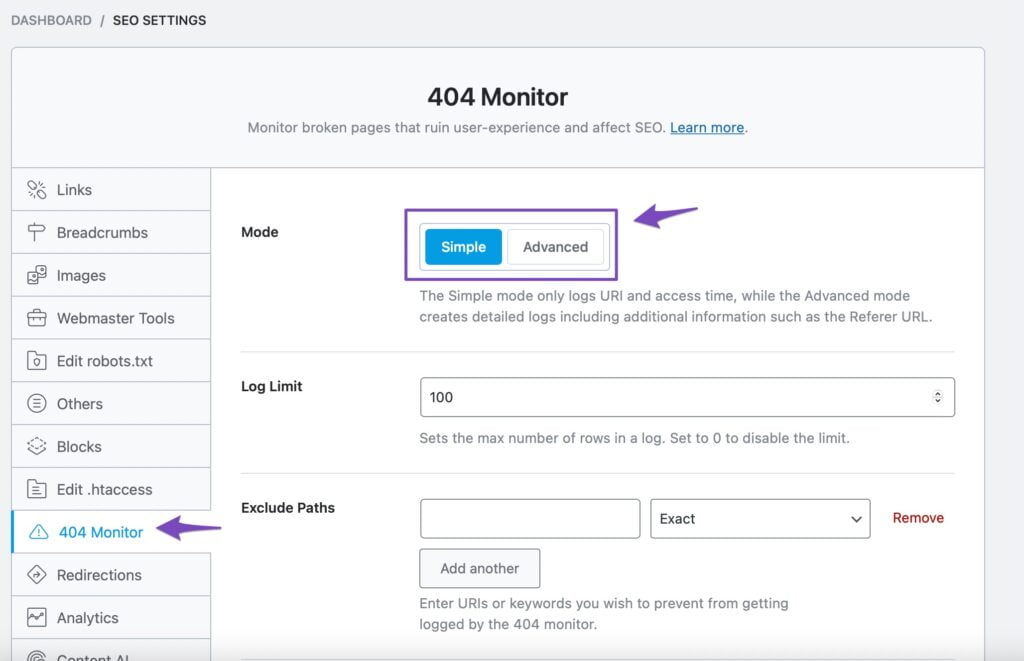This screenshot has width=1024, height=661.
Task: Focus the Log Limit input showing 100
Action: (x=687, y=397)
